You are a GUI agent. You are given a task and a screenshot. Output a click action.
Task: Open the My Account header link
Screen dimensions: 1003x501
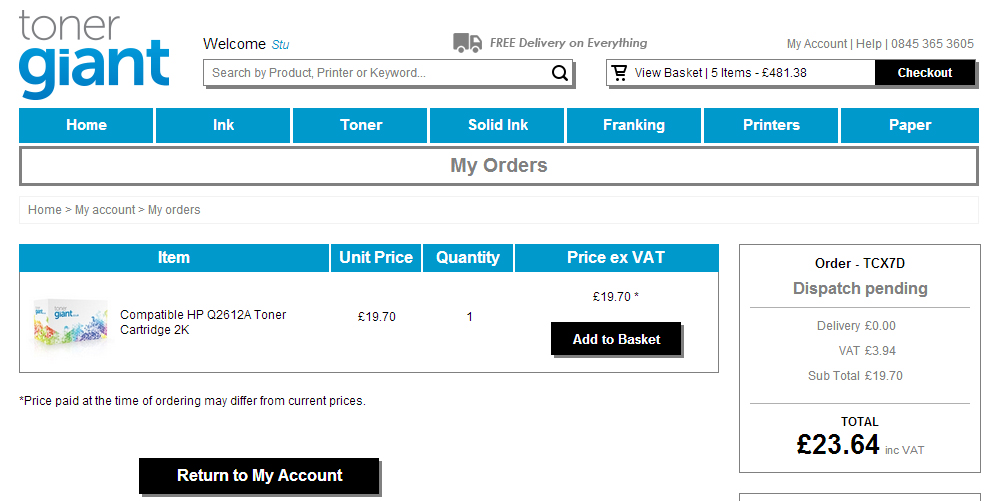click(x=817, y=44)
